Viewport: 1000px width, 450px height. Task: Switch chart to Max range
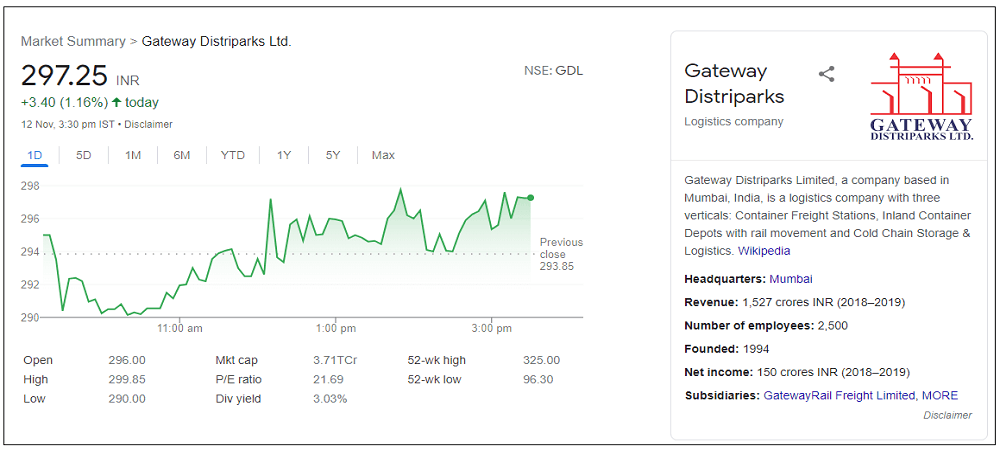click(383, 155)
